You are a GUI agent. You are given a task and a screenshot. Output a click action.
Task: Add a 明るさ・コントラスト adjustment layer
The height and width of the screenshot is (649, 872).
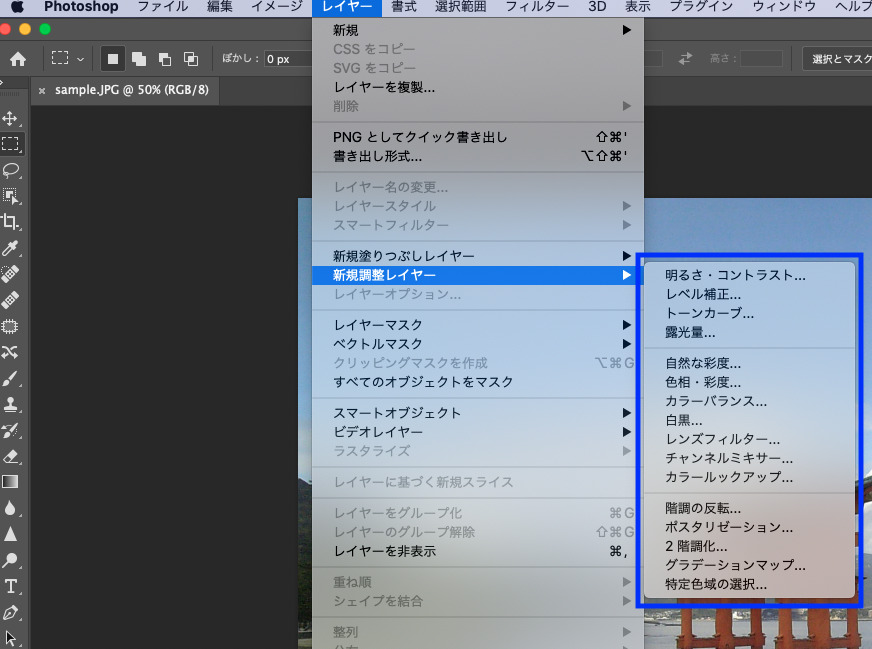[x=749, y=275]
